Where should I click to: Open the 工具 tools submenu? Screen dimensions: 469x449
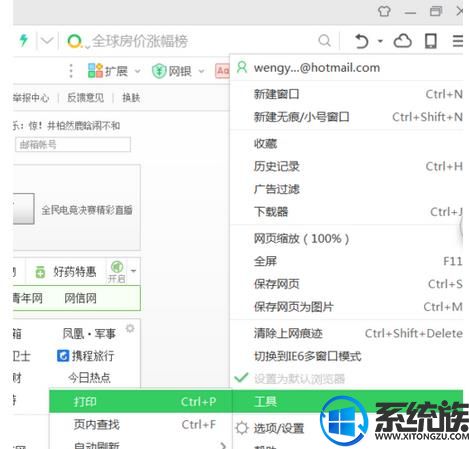(347, 401)
